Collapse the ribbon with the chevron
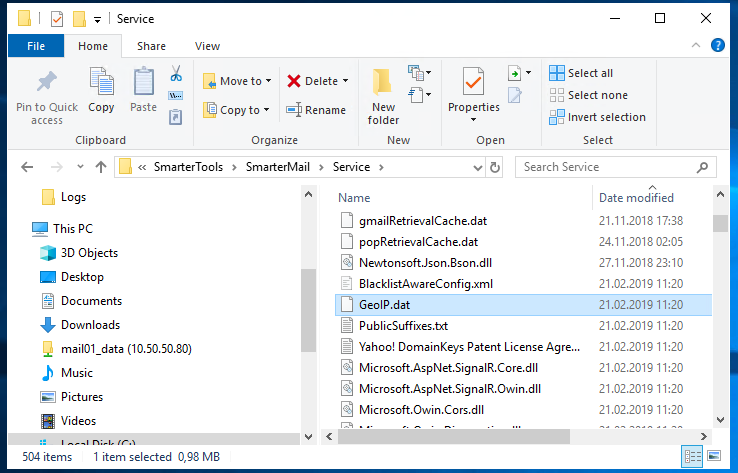 click(697, 46)
